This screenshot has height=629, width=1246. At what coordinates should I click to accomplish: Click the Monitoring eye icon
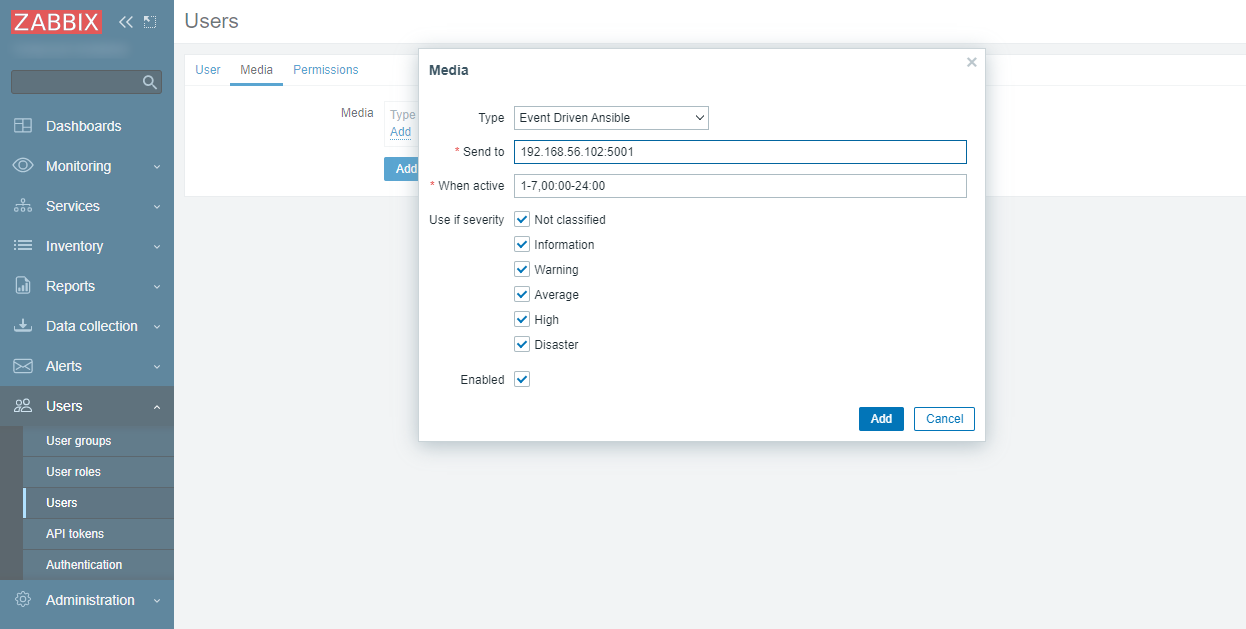tap(23, 166)
